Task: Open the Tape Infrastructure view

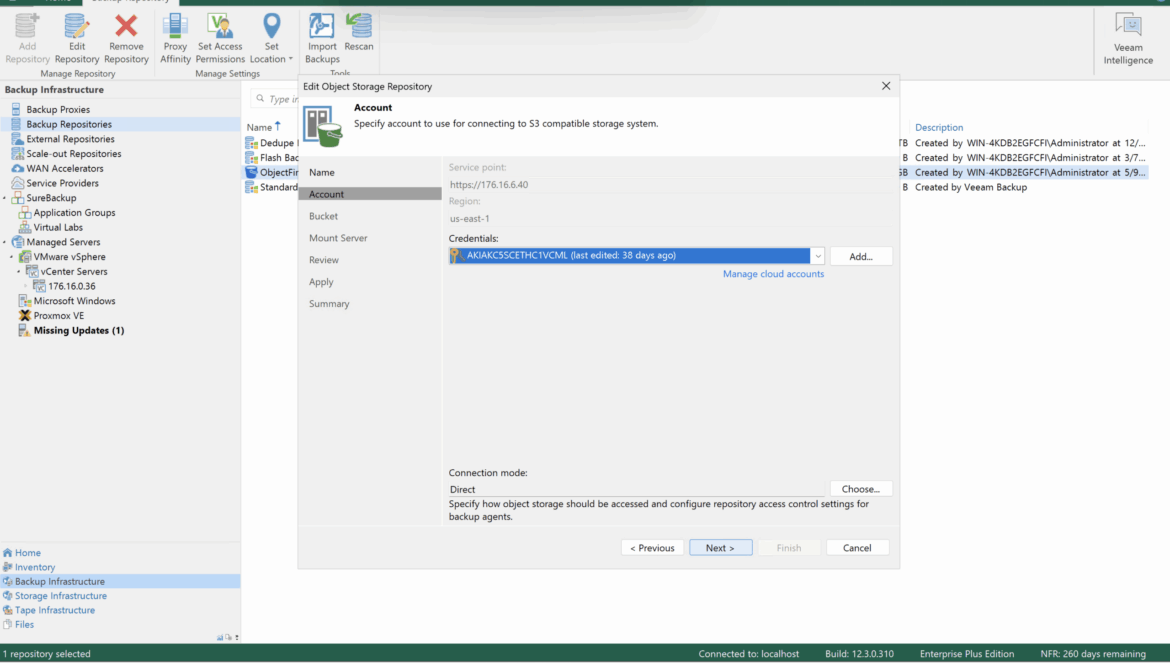Action: click(54, 610)
